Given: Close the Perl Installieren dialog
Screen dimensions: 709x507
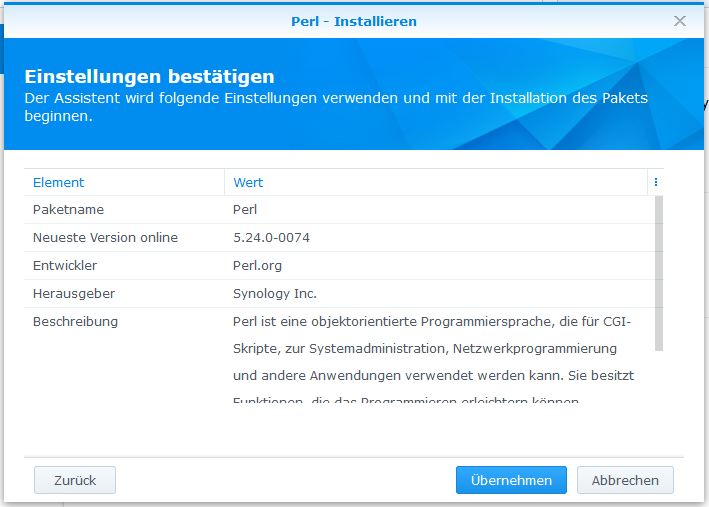Looking at the screenshot, I should pyautogui.click(x=680, y=21).
